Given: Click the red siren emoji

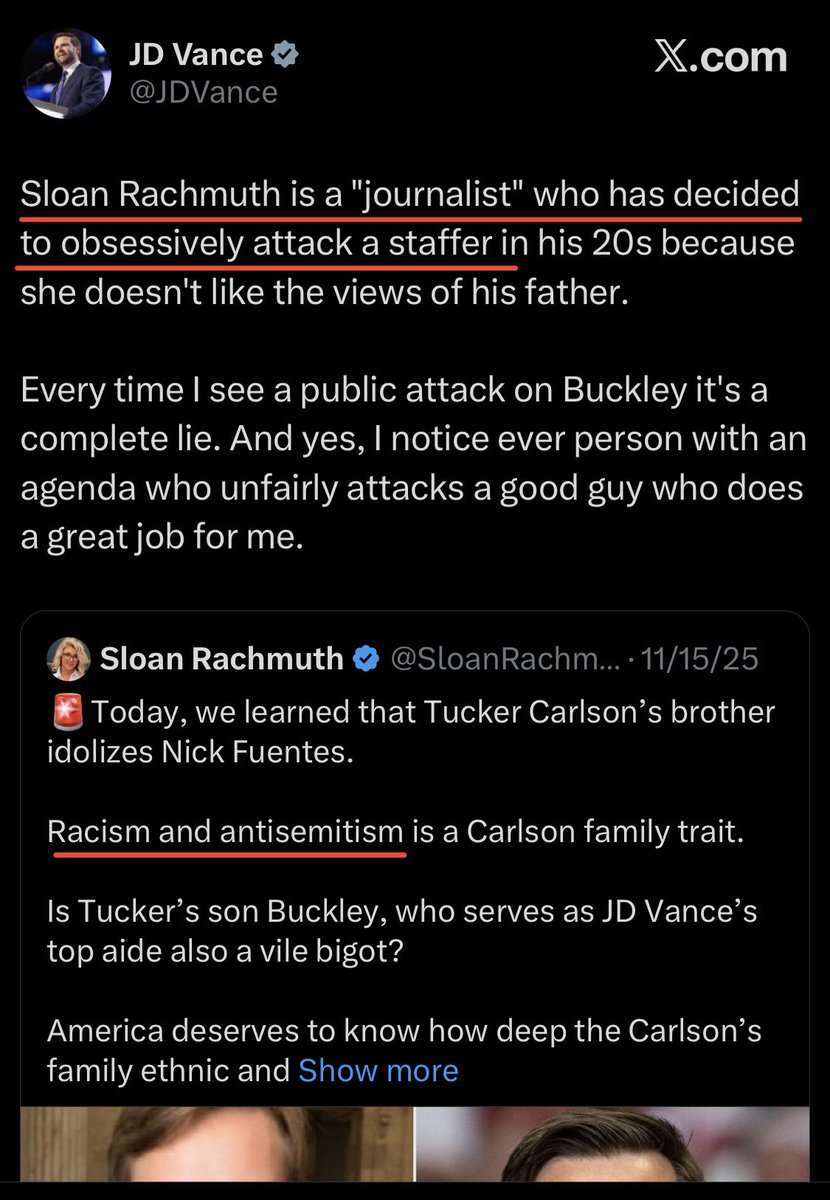Looking at the screenshot, I should (x=65, y=713).
